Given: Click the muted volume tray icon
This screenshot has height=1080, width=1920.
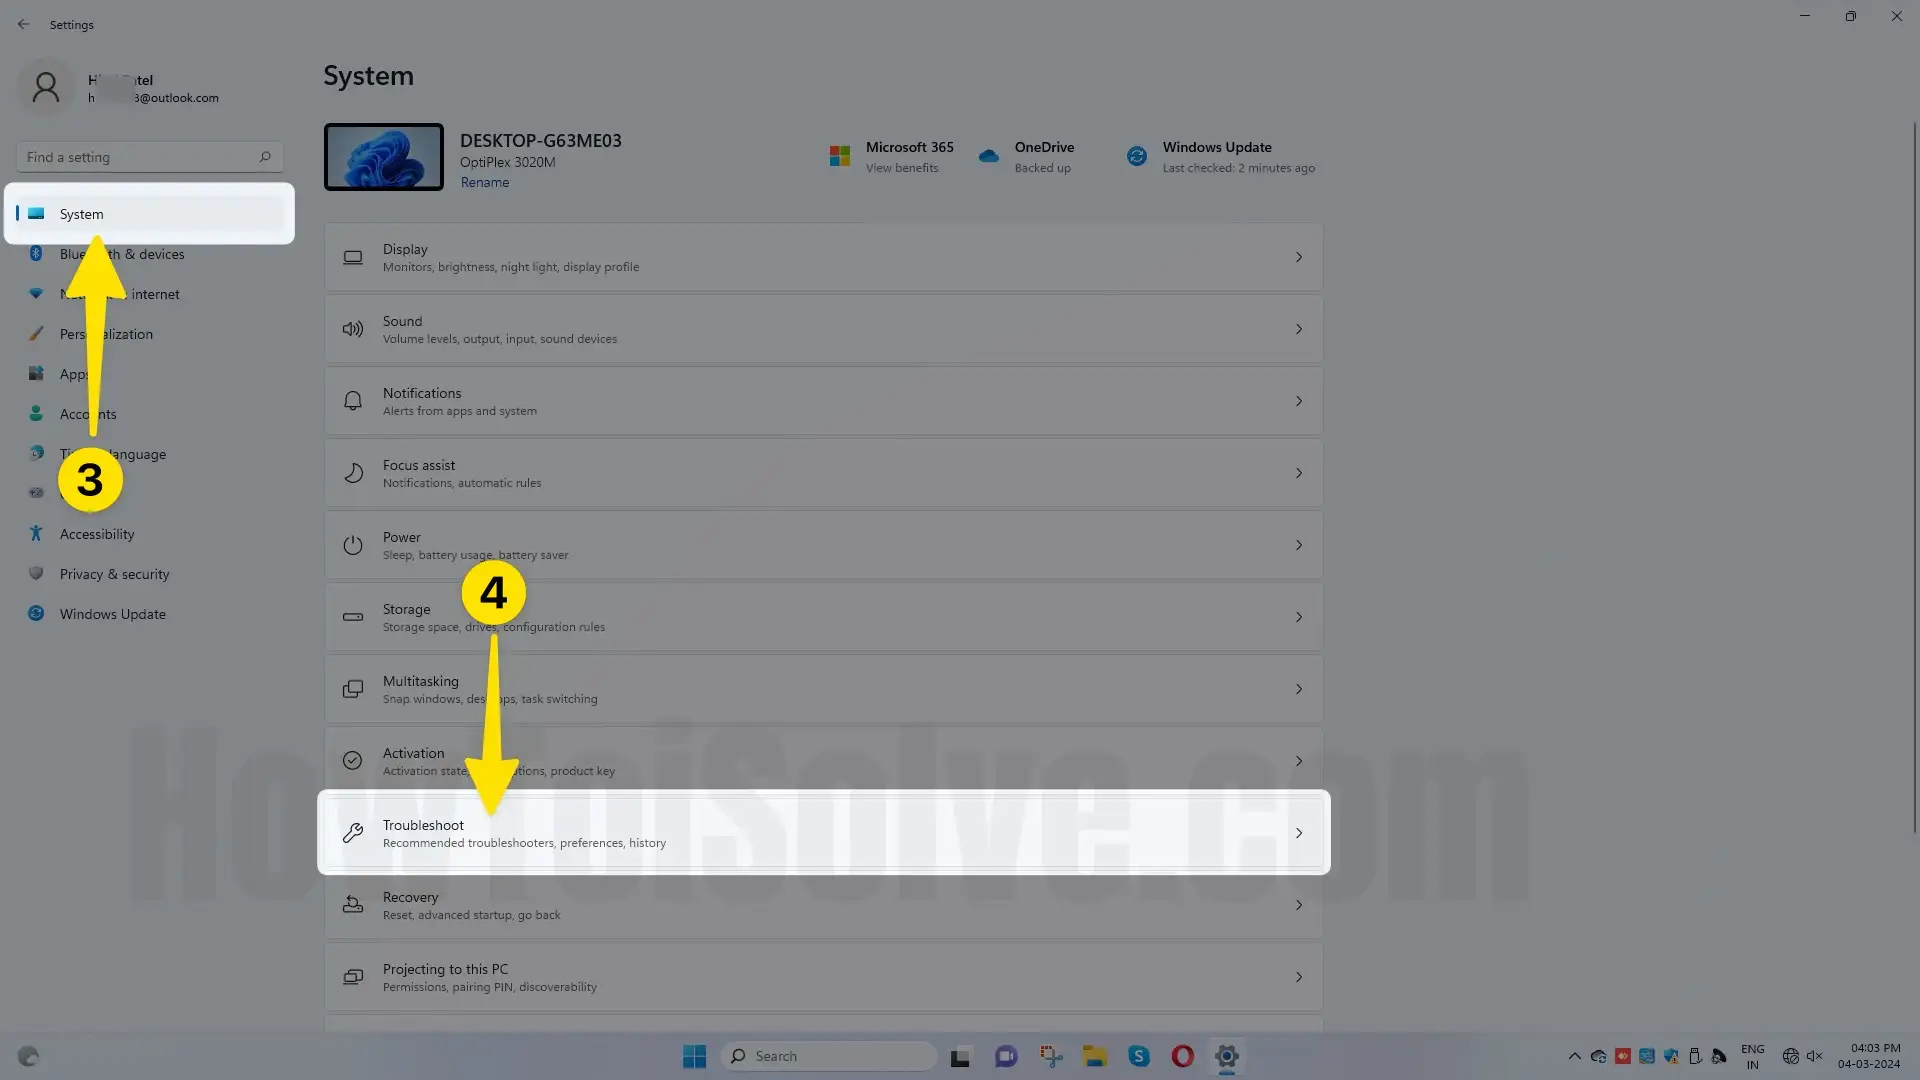Looking at the screenshot, I should coord(1815,1056).
